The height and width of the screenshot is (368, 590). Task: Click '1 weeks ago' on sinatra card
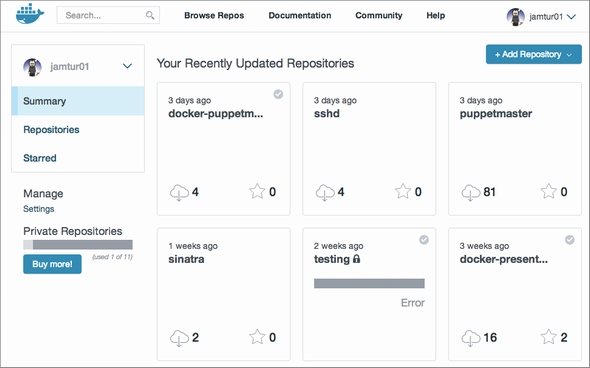(193, 246)
